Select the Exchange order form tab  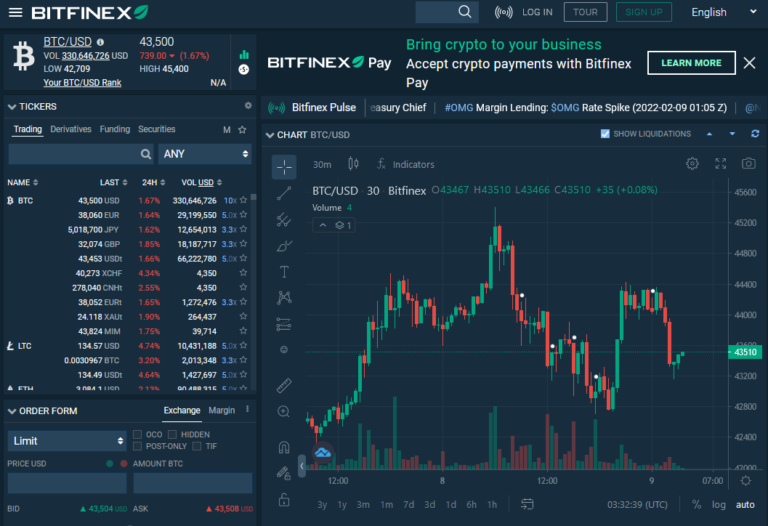[x=182, y=410]
